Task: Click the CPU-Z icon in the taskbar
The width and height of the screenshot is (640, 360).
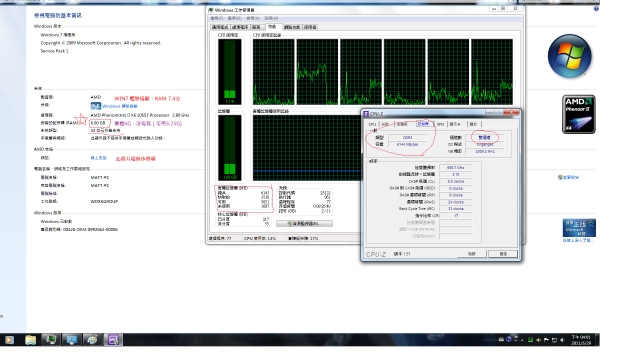Action: click(113, 340)
